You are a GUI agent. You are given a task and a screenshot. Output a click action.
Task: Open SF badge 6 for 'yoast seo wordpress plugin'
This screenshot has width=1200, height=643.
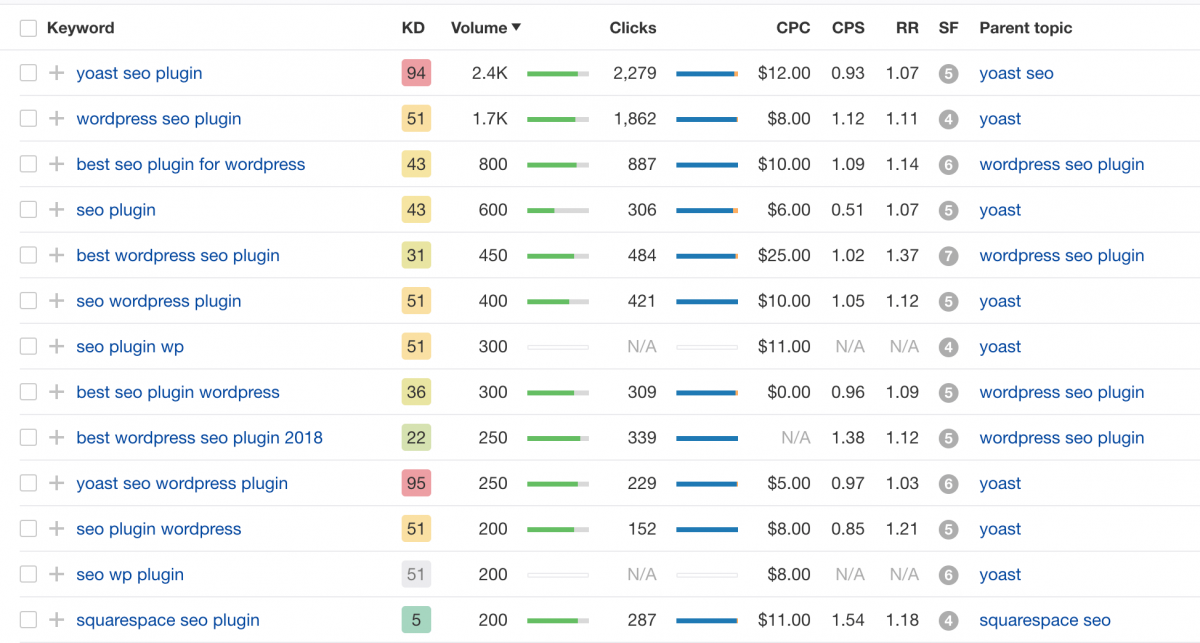pos(948,484)
